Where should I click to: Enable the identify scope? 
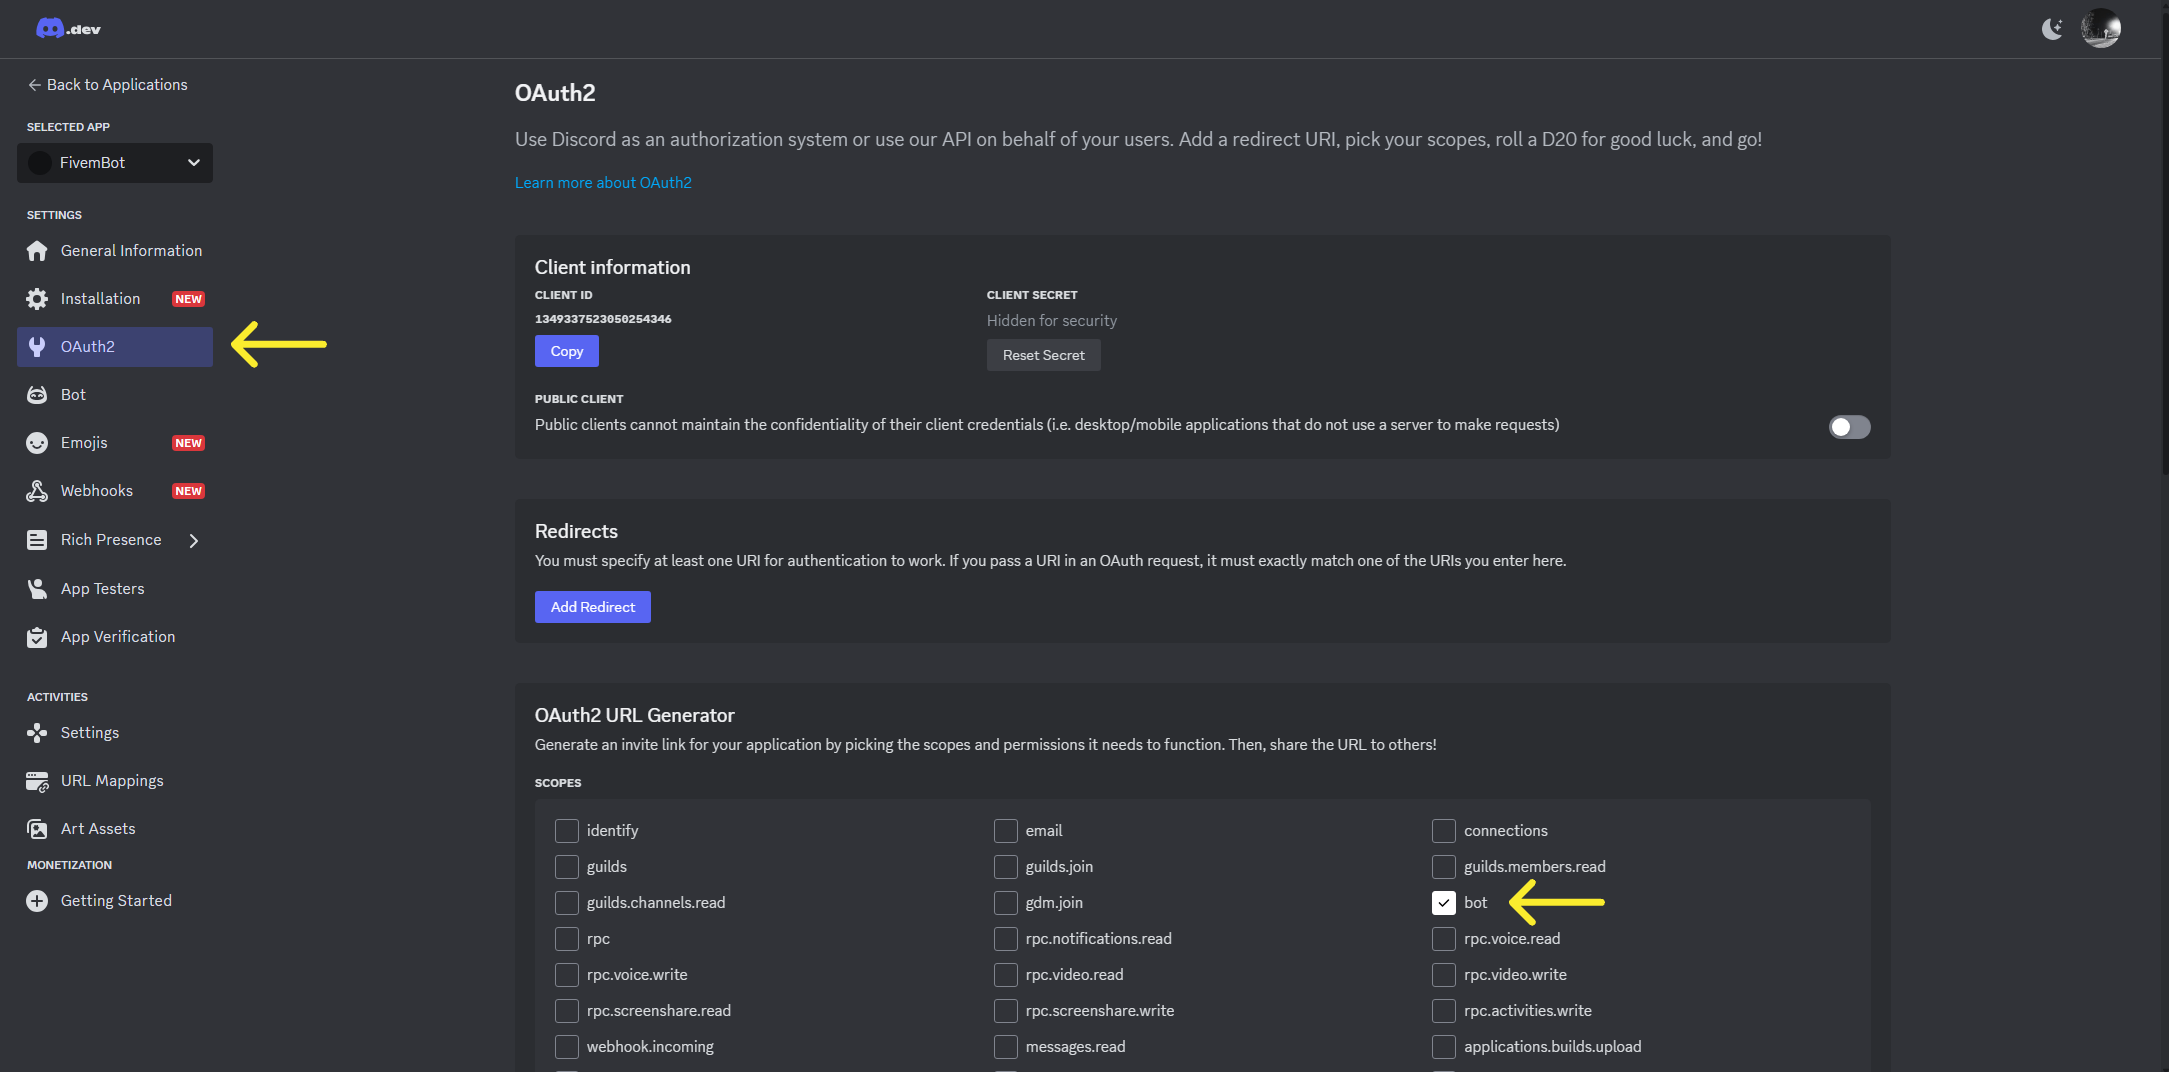point(567,830)
